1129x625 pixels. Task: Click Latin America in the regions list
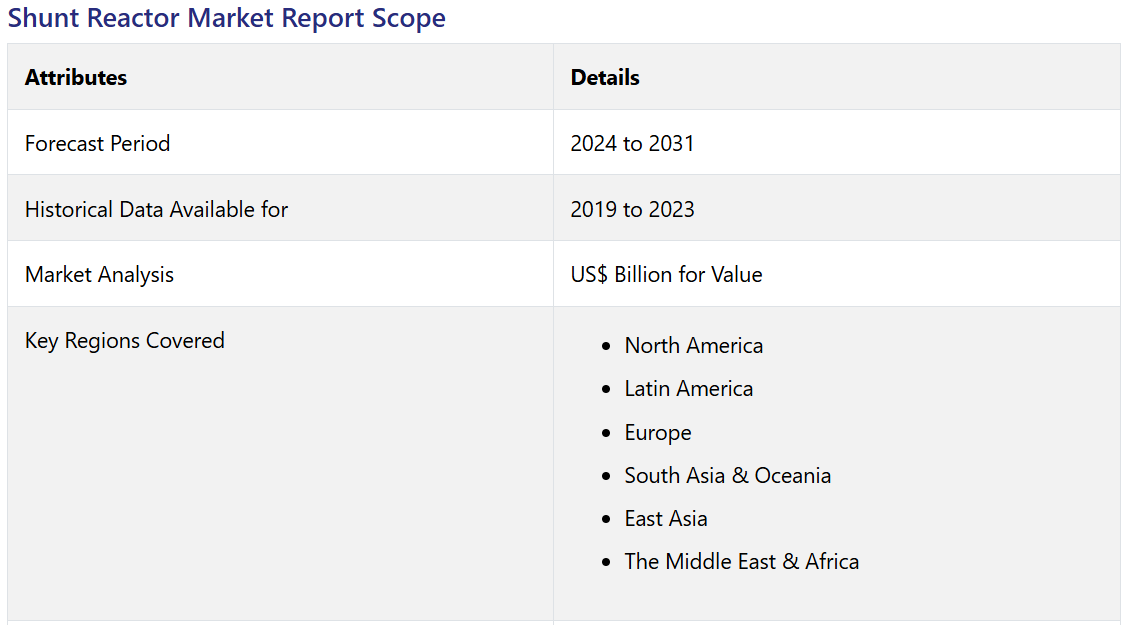point(688,388)
